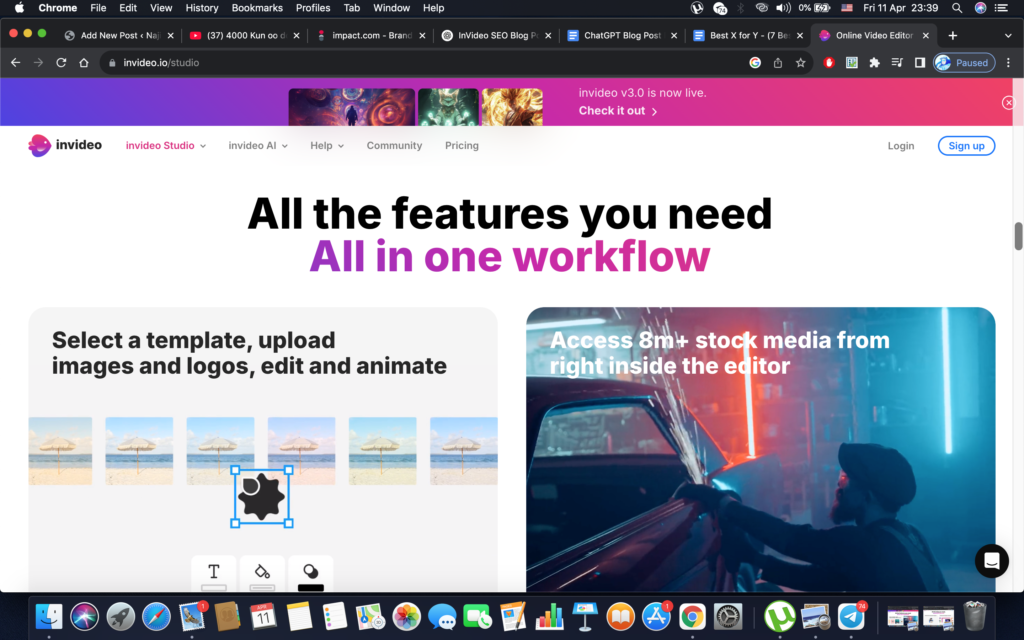Open the Bookmarks menu in the menu bar
This screenshot has width=1024, height=640.
click(x=256, y=8)
